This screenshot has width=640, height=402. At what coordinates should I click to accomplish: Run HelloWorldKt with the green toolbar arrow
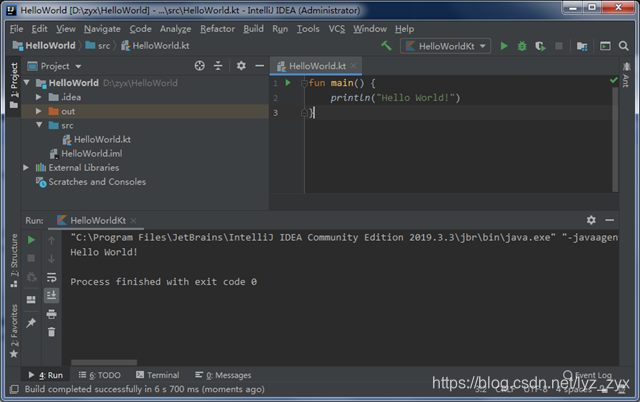(x=504, y=46)
